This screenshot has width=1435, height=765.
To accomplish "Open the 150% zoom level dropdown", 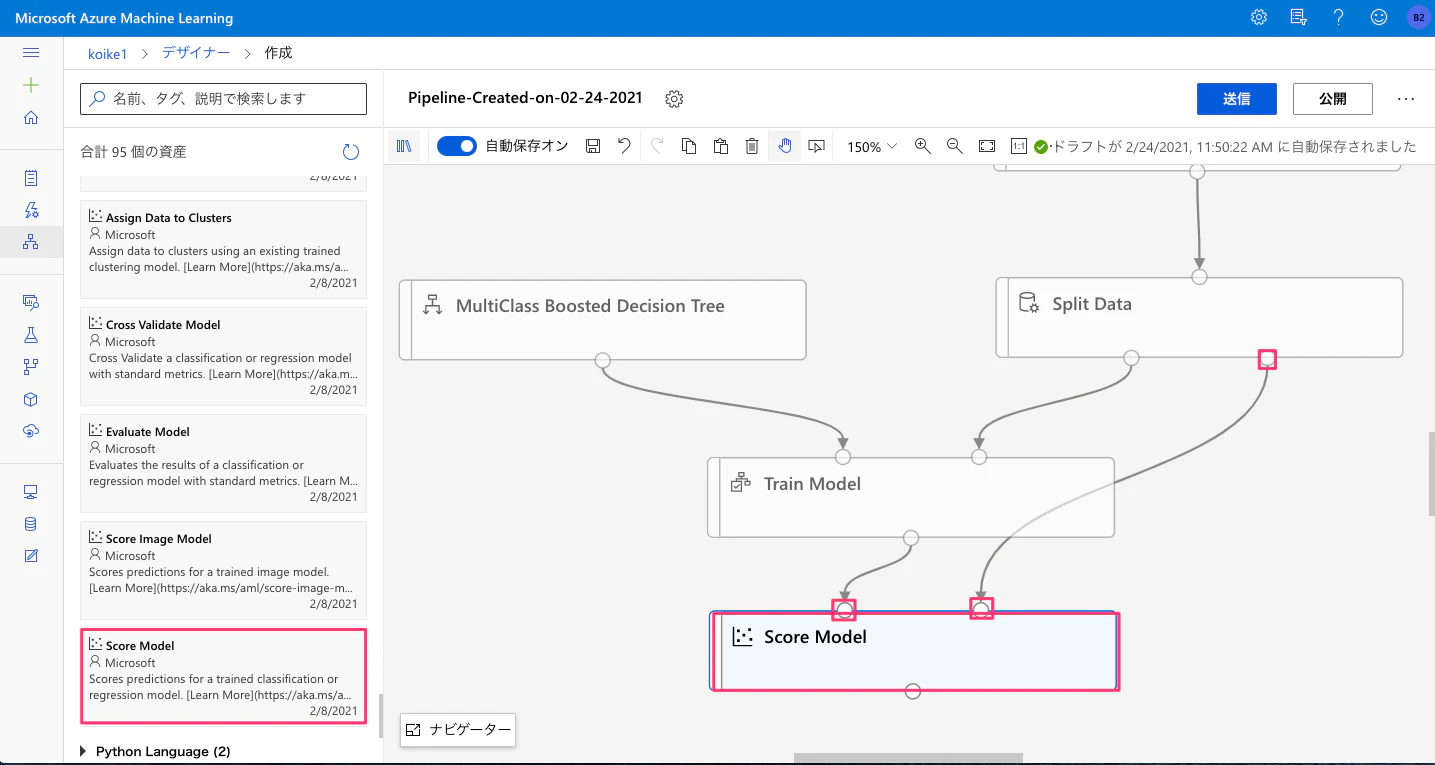I will 872,147.
